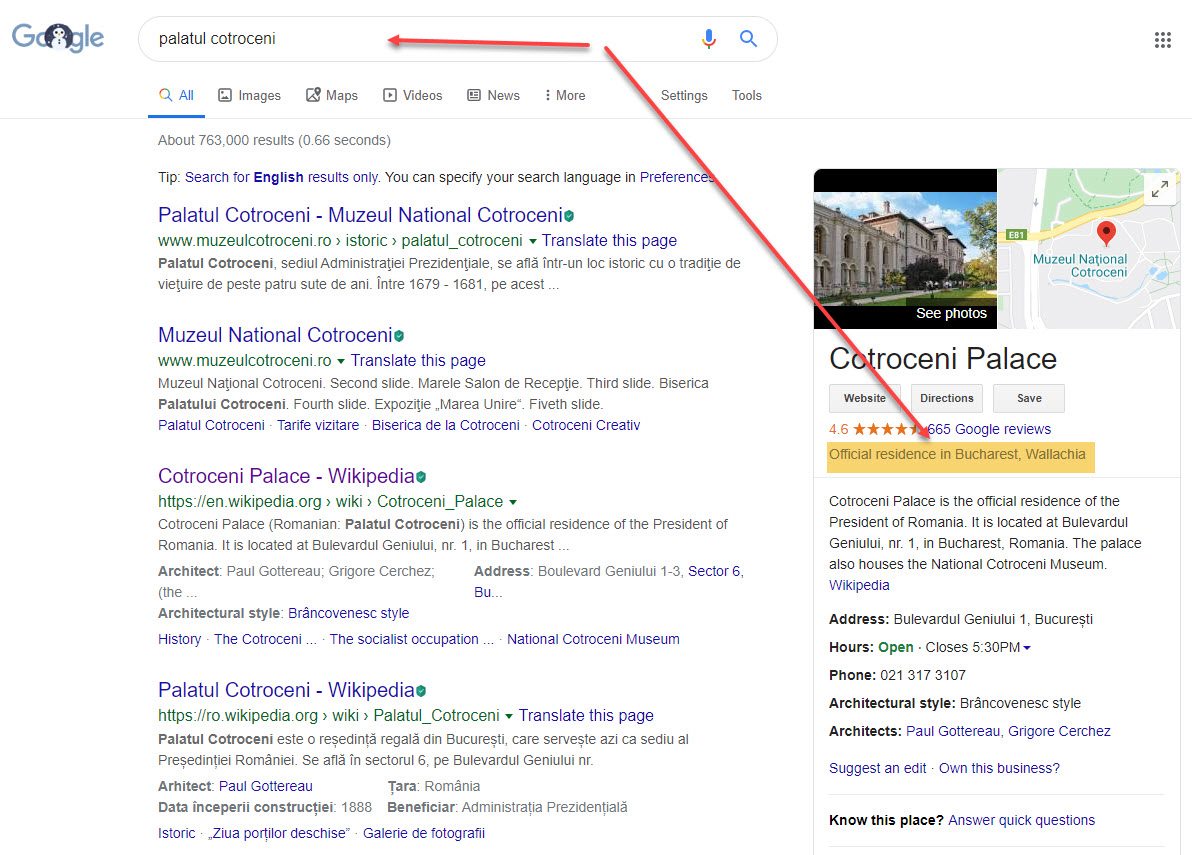Click the red map pin marker
The width and height of the screenshot is (1192, 855).
tap(1106, 234)
